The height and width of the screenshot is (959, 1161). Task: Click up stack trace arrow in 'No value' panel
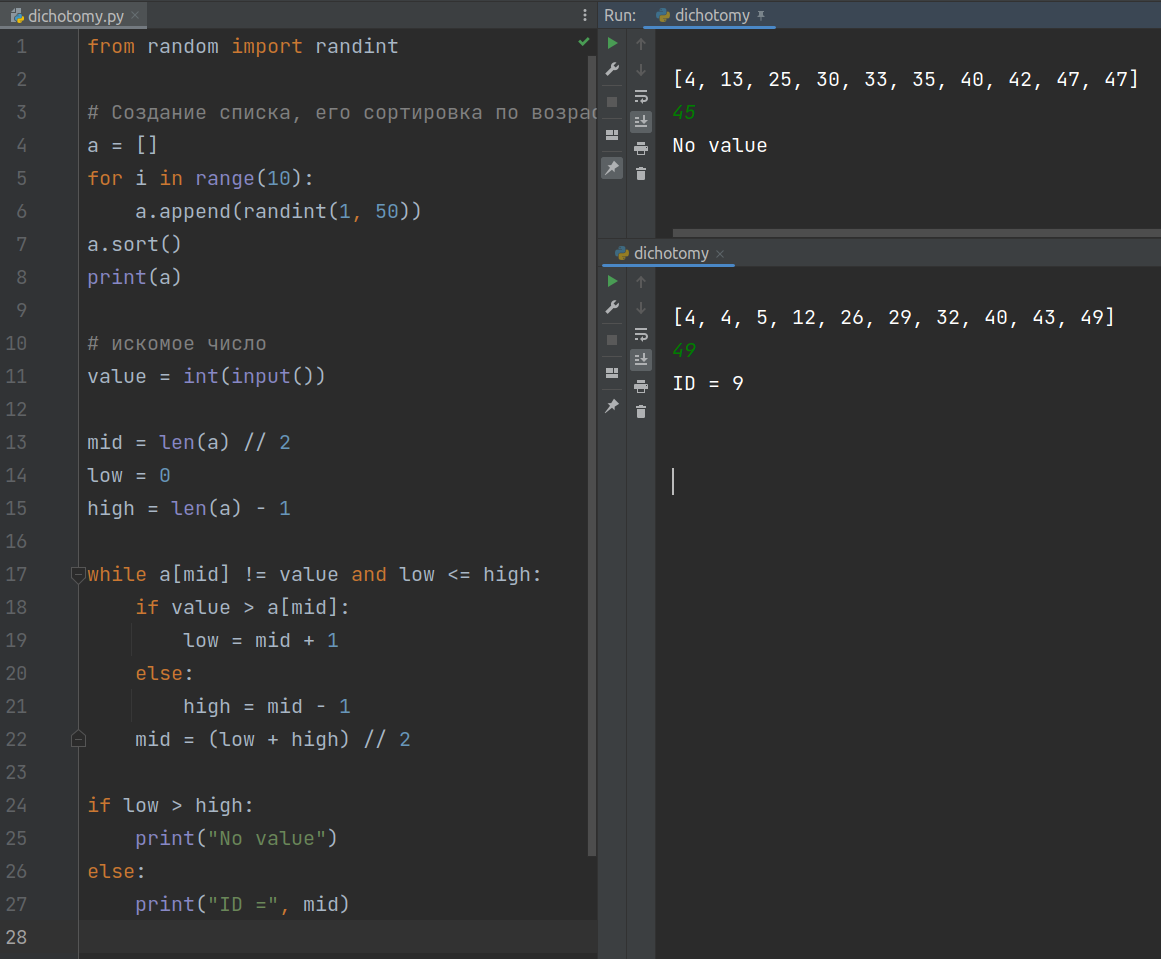pos(641,44)
